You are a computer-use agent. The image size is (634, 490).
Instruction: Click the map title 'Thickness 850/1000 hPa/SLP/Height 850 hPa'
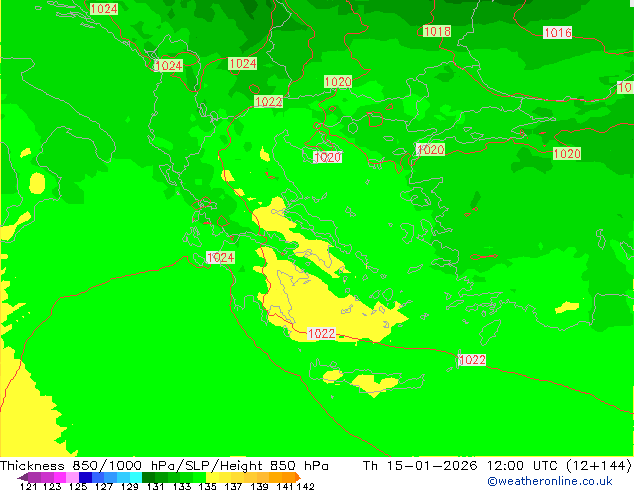tap(164, 465)
